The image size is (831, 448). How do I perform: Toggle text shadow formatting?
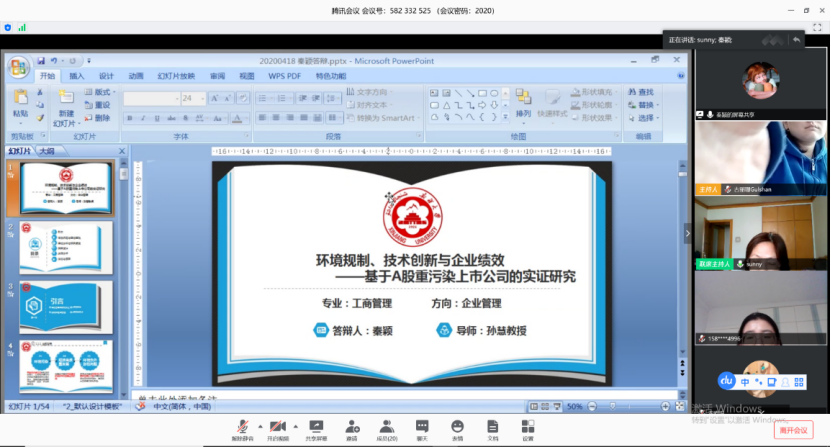(x=185, y=118)
